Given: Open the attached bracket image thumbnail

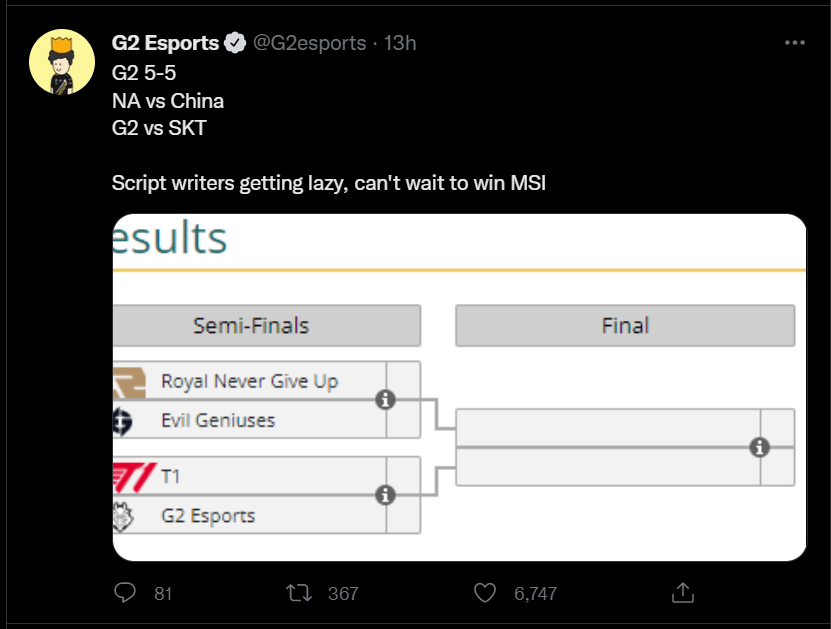Looking at the screenshot, I should click(x=459, y=387).
